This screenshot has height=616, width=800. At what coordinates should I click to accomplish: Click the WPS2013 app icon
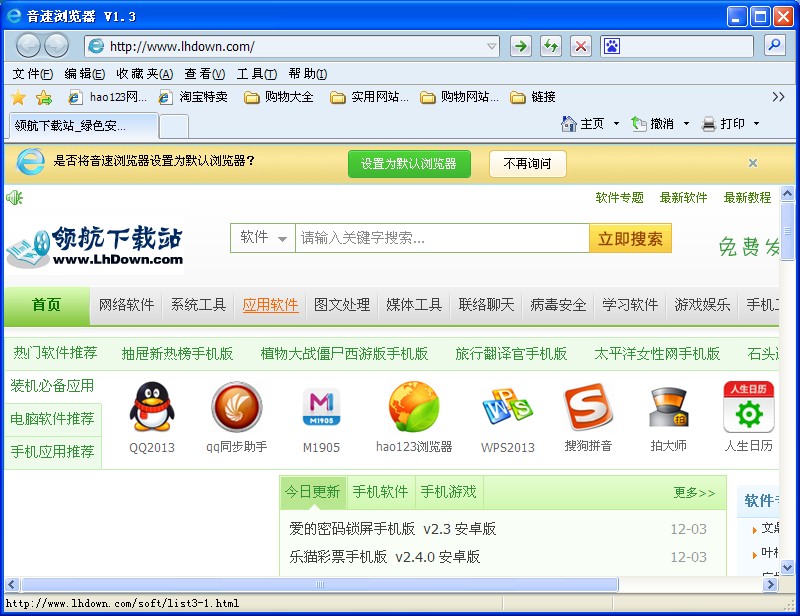(508, 407)
